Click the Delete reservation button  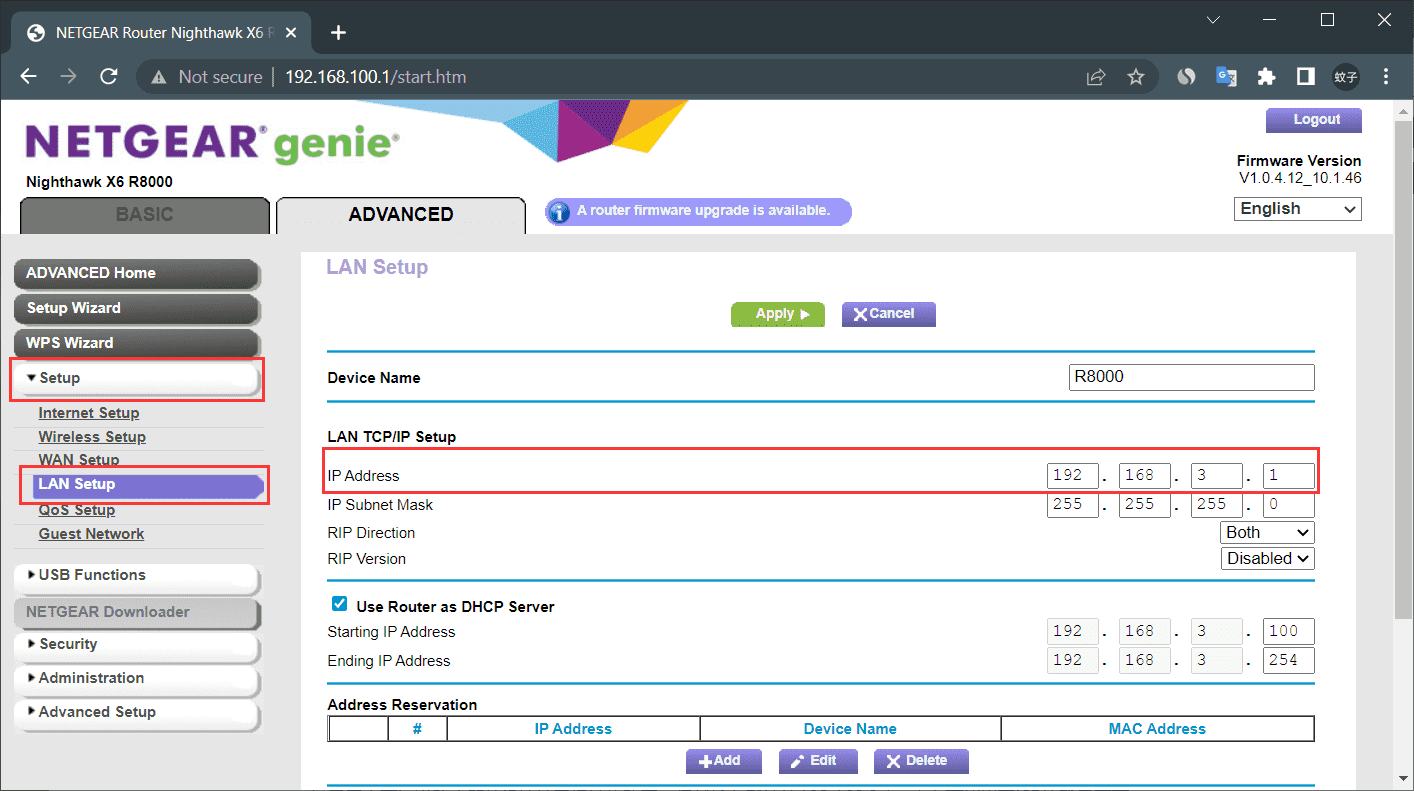[921, 761]
